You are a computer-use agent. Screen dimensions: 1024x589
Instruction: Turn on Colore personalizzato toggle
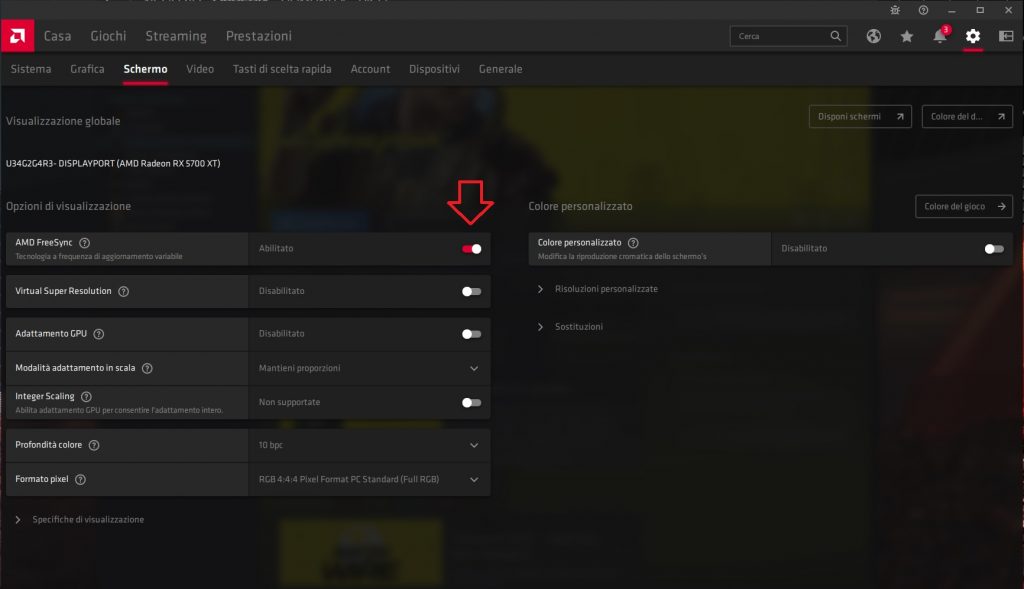pos(994,249)
